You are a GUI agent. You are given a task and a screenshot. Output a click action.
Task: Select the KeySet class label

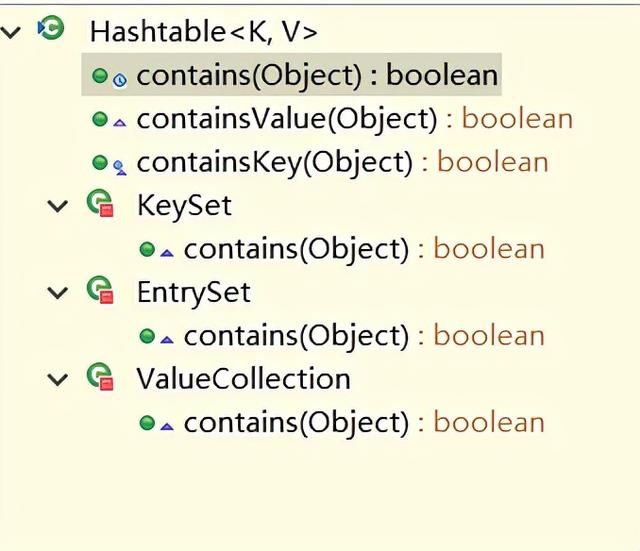[184, 205]
